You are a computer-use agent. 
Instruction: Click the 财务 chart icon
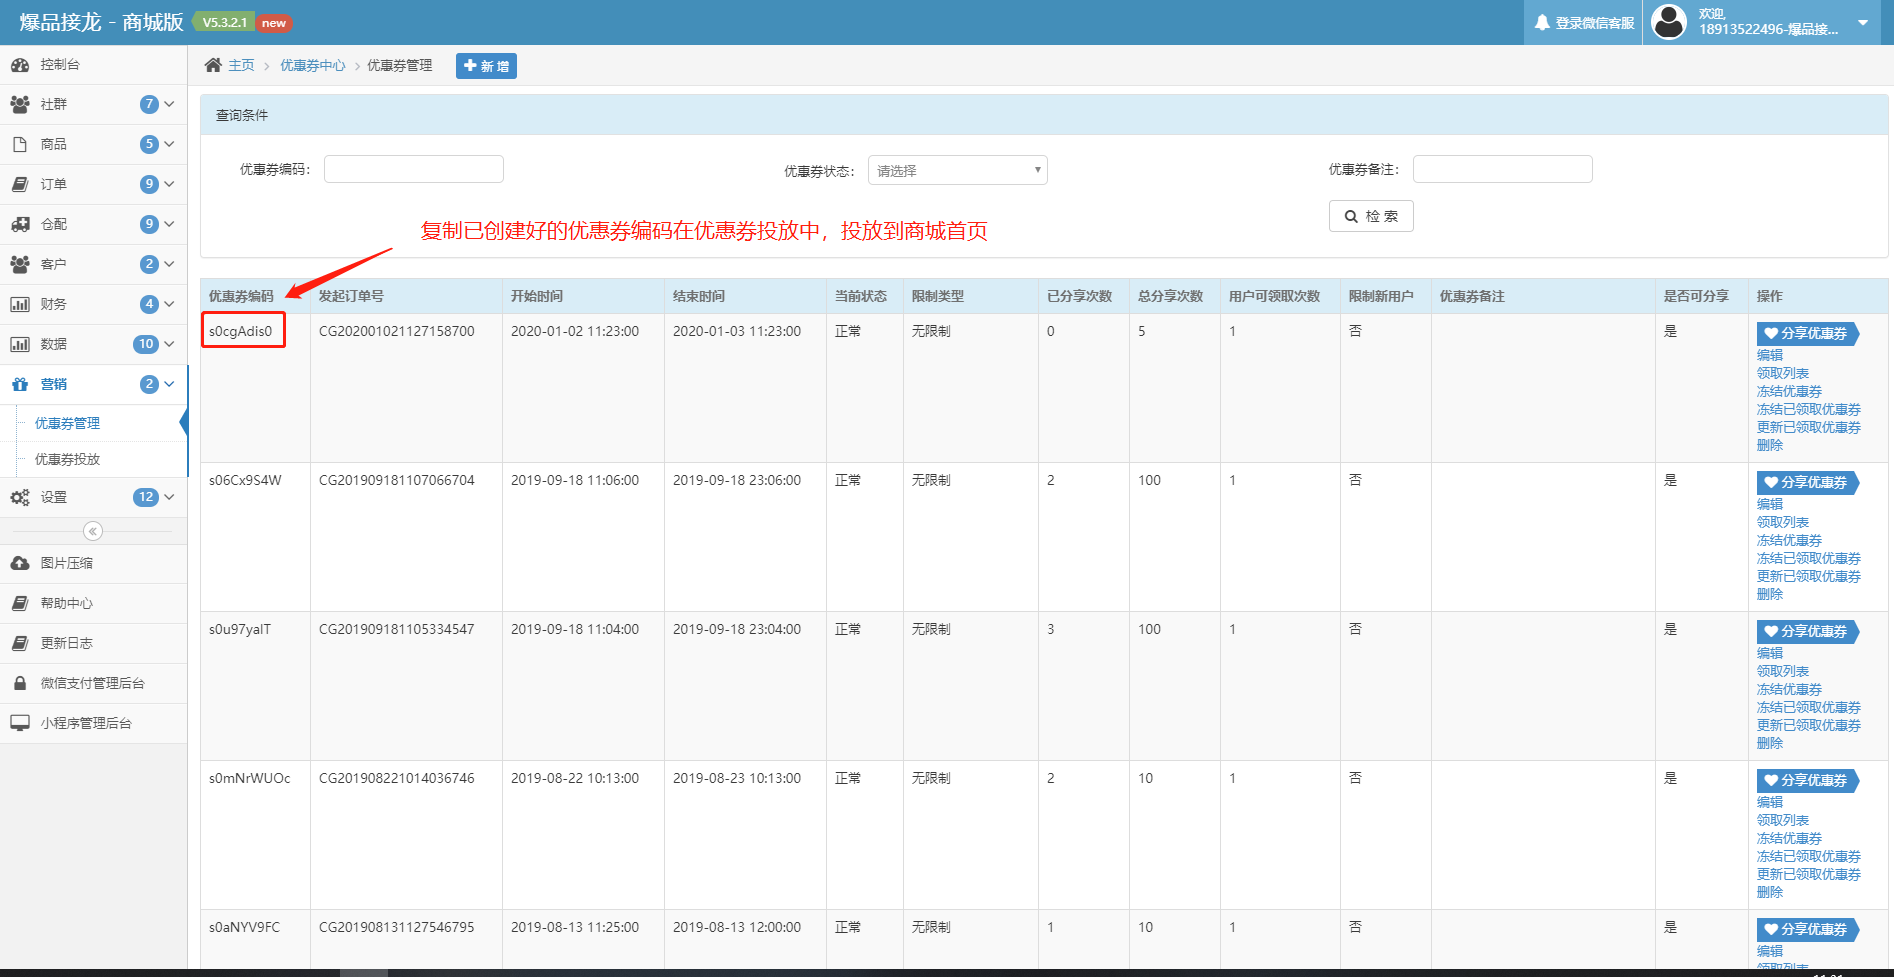[20, 304]
